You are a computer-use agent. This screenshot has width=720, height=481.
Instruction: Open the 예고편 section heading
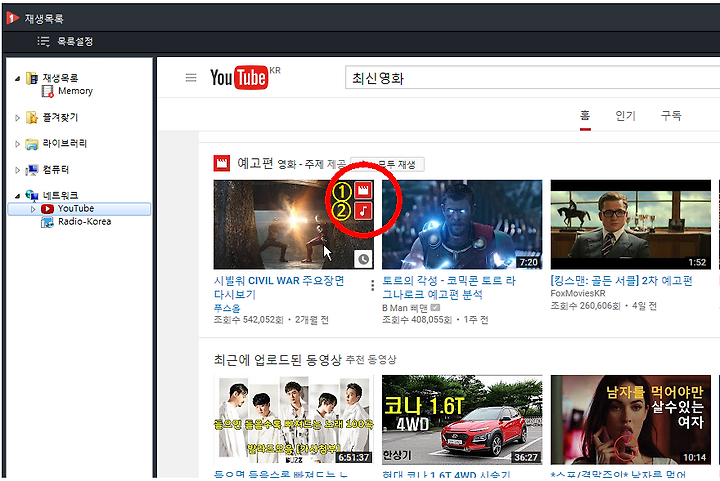255,163
